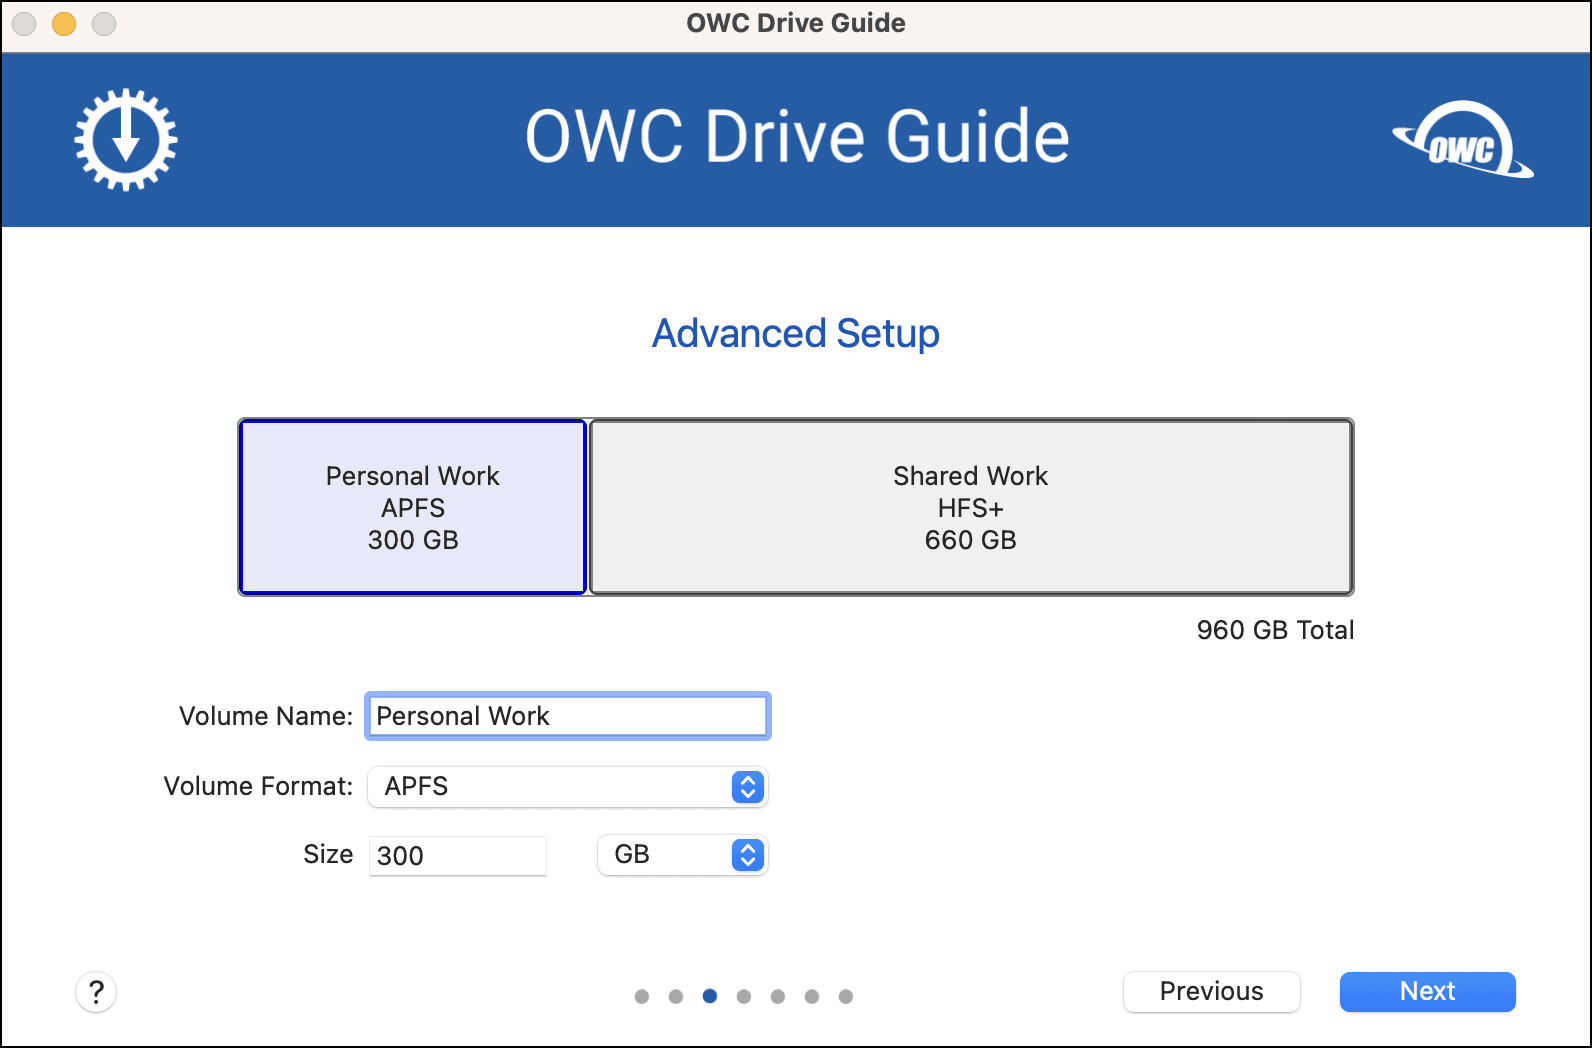
Task: Click the Volume Name text field
Action: coord(568,716)
